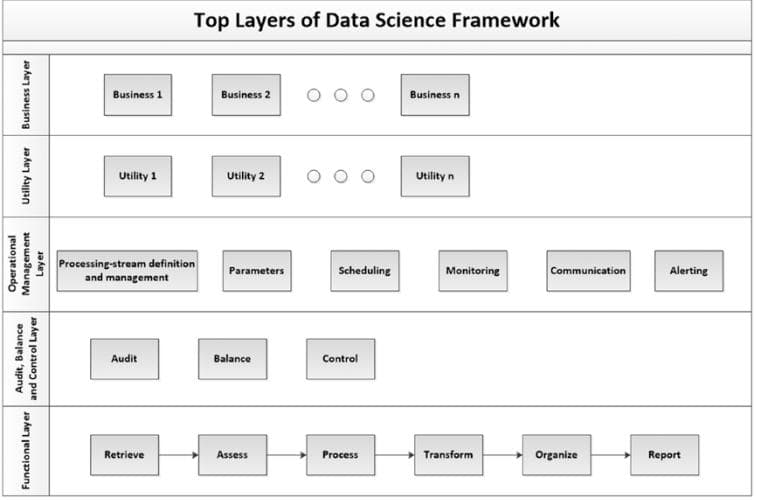
Task: Click the Scheduling box
Action: click(365, 271)
